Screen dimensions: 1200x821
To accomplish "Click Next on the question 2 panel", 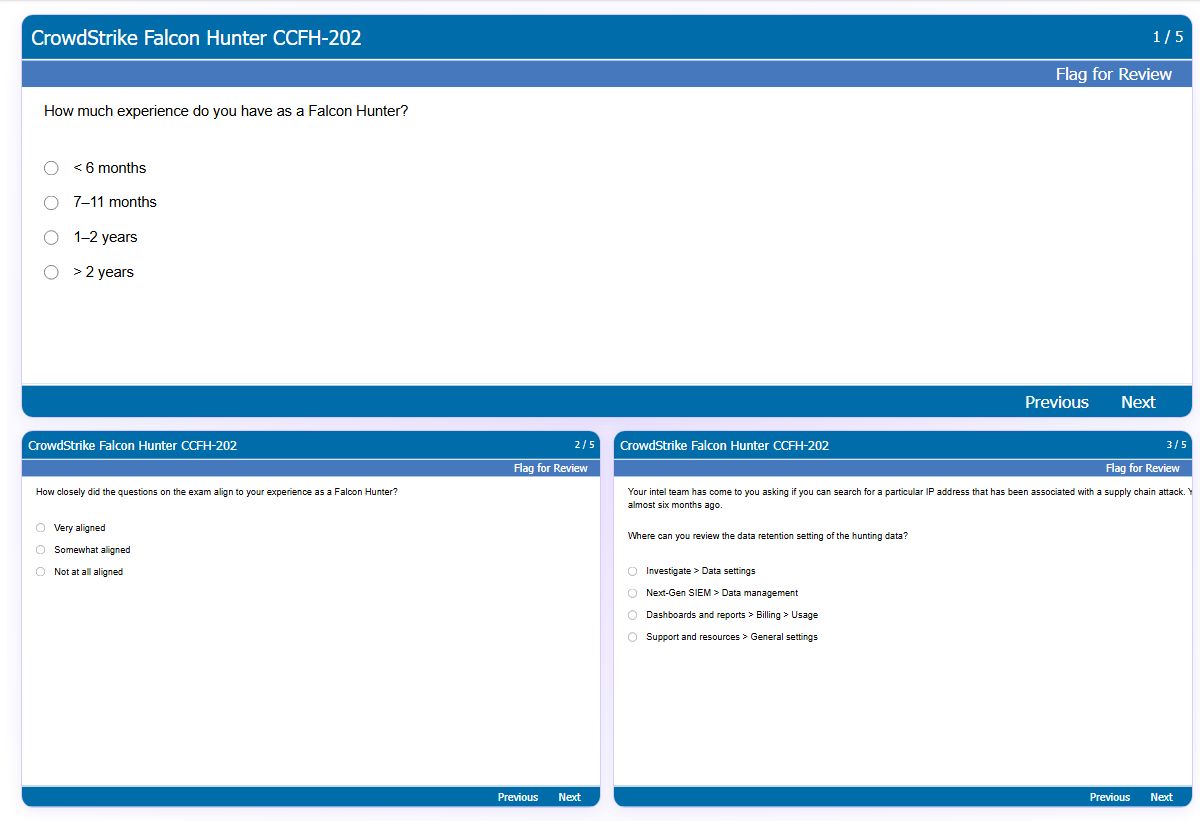I will coord(569,797).
